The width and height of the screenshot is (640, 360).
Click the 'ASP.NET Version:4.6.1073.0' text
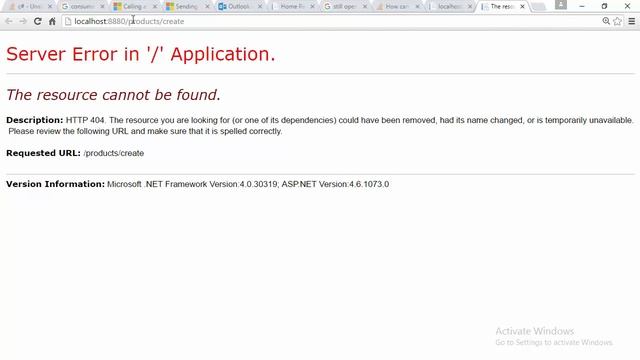pos(335,184)
